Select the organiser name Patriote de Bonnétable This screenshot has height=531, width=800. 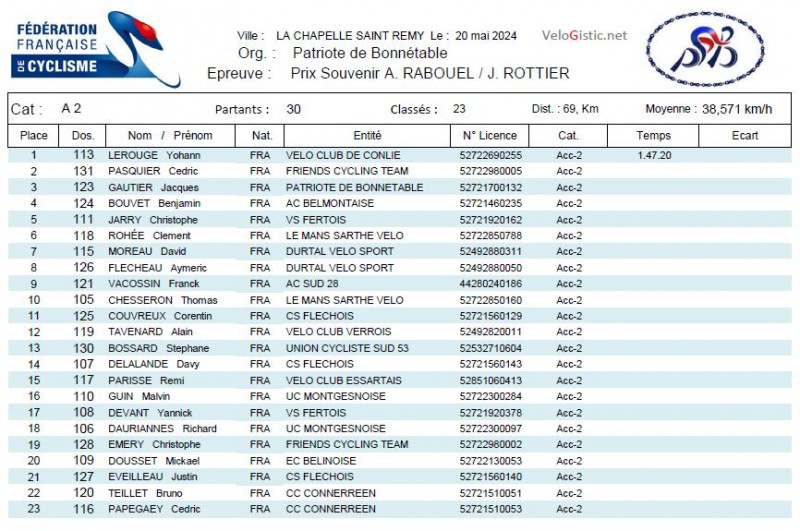pyautogui.click(x=370, y=53)
